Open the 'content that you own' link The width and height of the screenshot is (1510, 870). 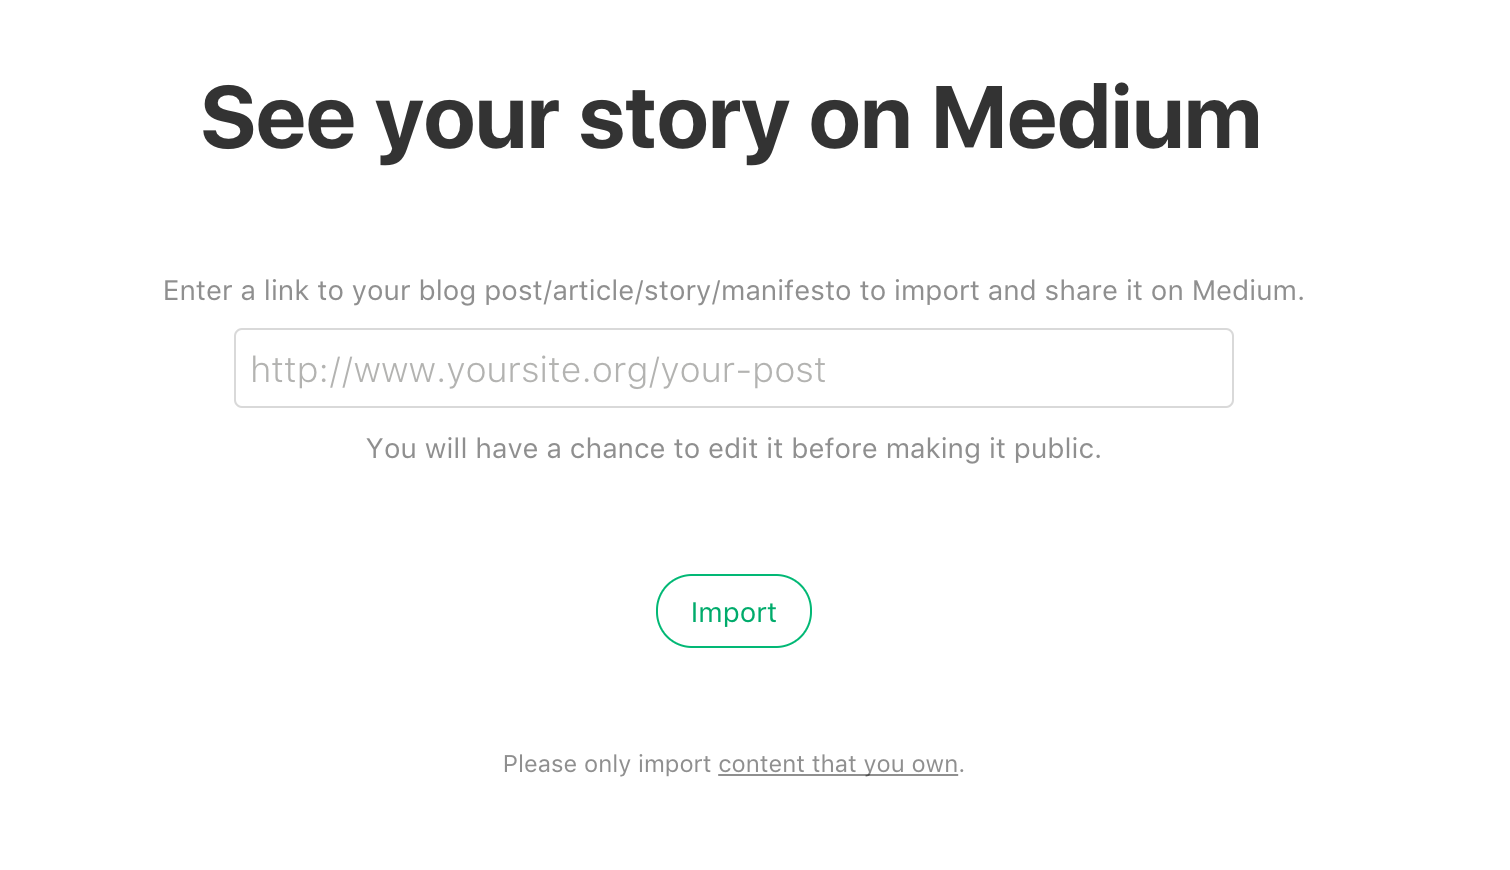838,764
